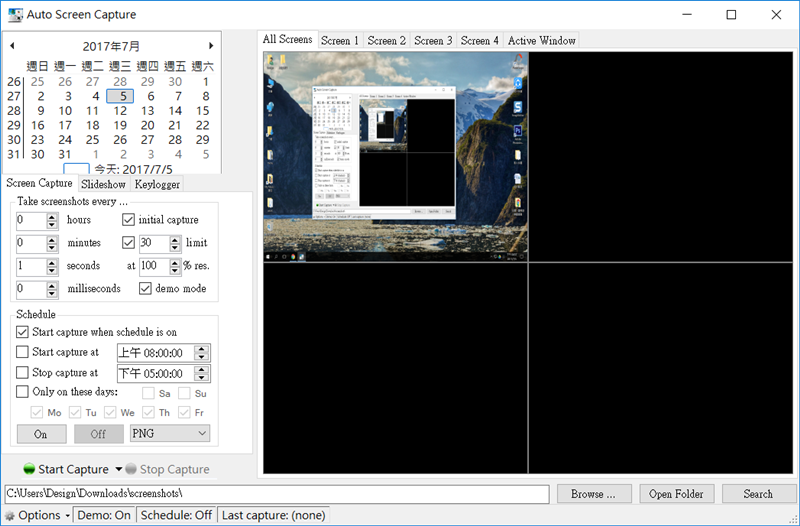Click the grey Stop Capture icon
This screenshot has width=800, height=526.
tap(131, 469)
